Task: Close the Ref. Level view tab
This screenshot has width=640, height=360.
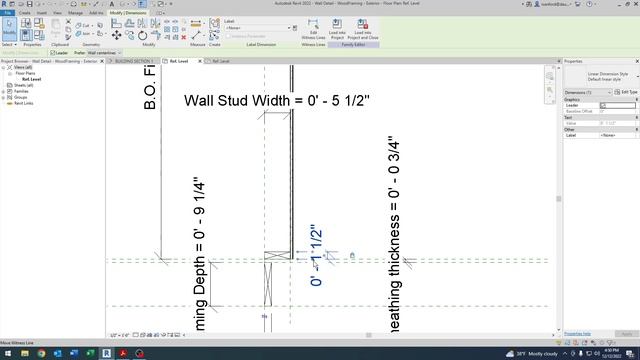Action: click(200, 61)
